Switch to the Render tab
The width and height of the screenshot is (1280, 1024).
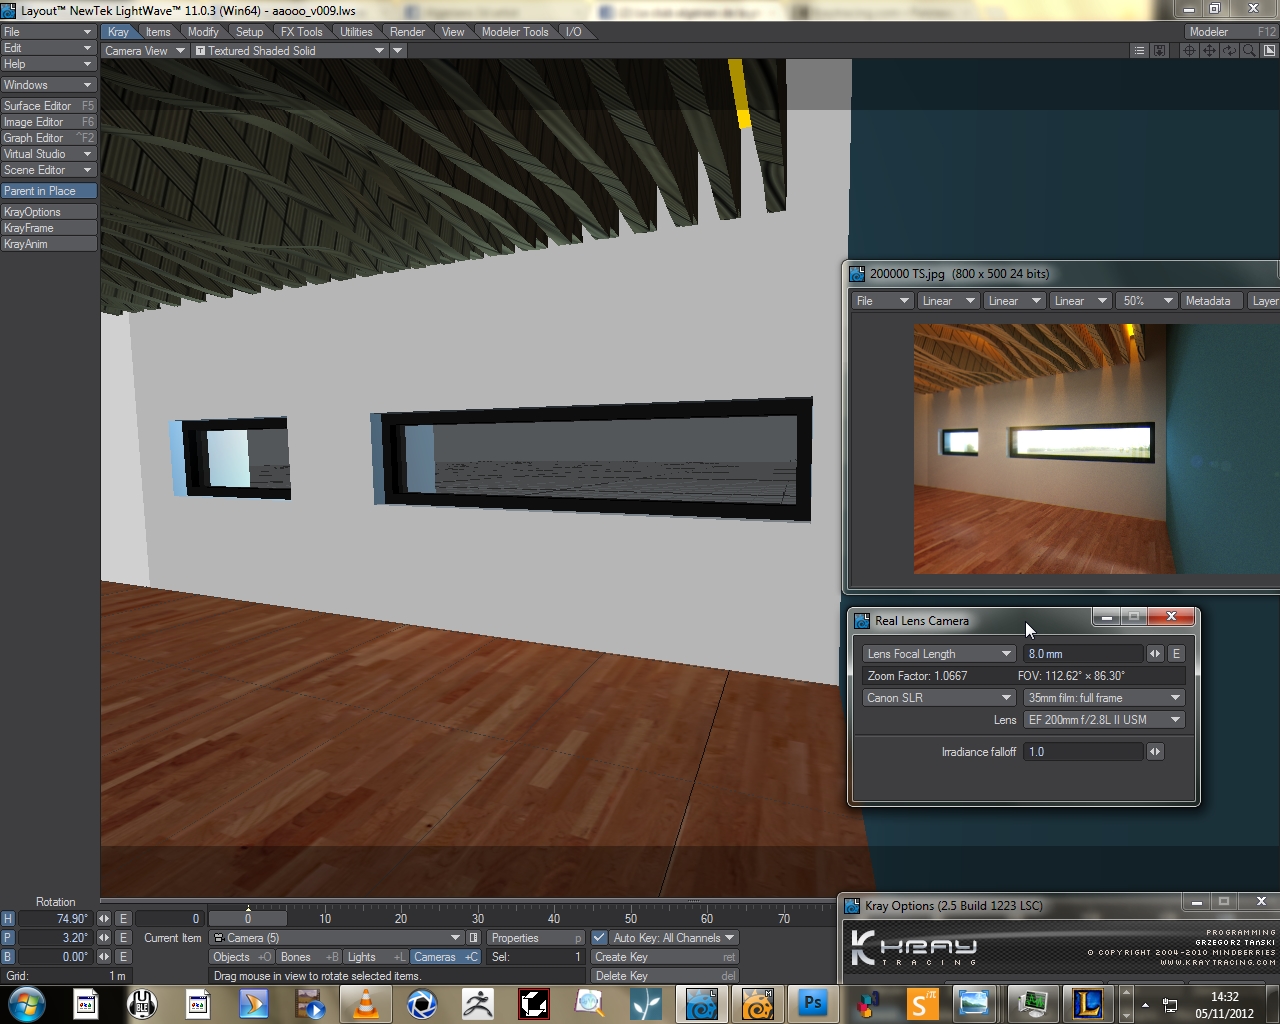407,32
